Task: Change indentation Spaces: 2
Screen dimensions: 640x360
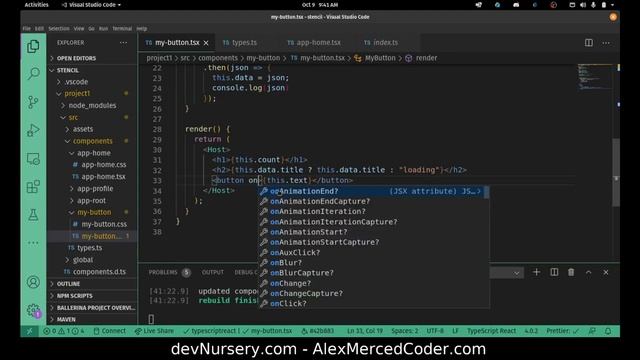Action: coord(404,331)
